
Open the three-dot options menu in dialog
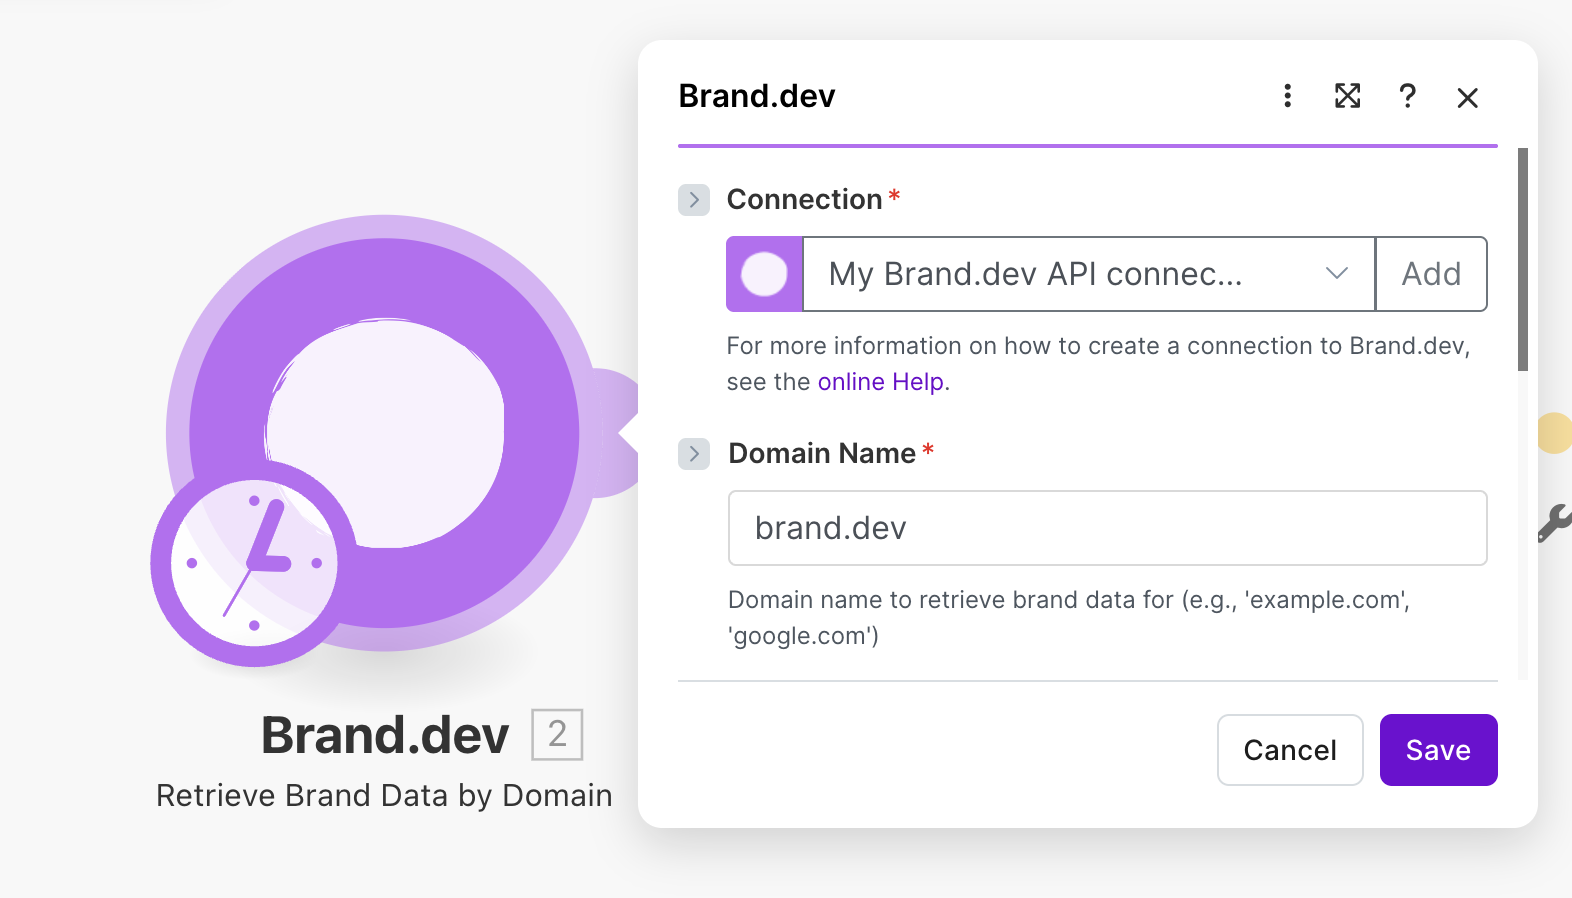tap(1287, 96)
